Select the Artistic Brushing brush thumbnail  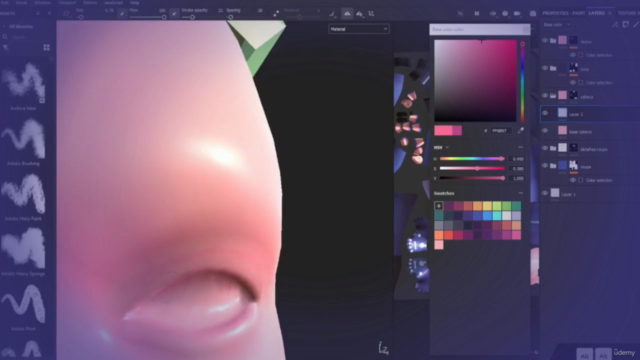pyautogui.click(x=23, y=139)
